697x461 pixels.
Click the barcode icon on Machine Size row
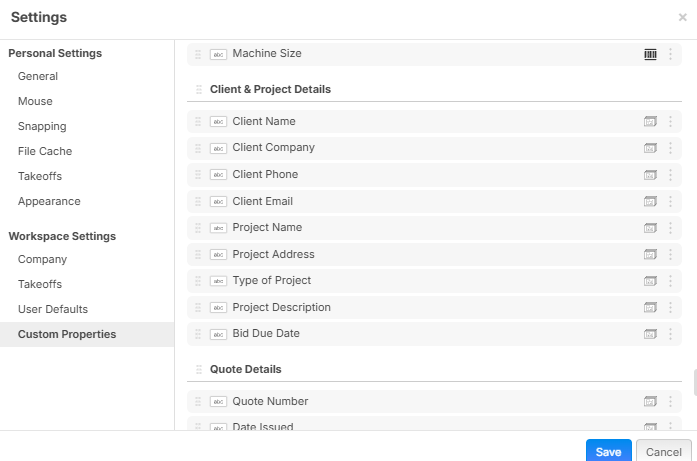(650, 54)
